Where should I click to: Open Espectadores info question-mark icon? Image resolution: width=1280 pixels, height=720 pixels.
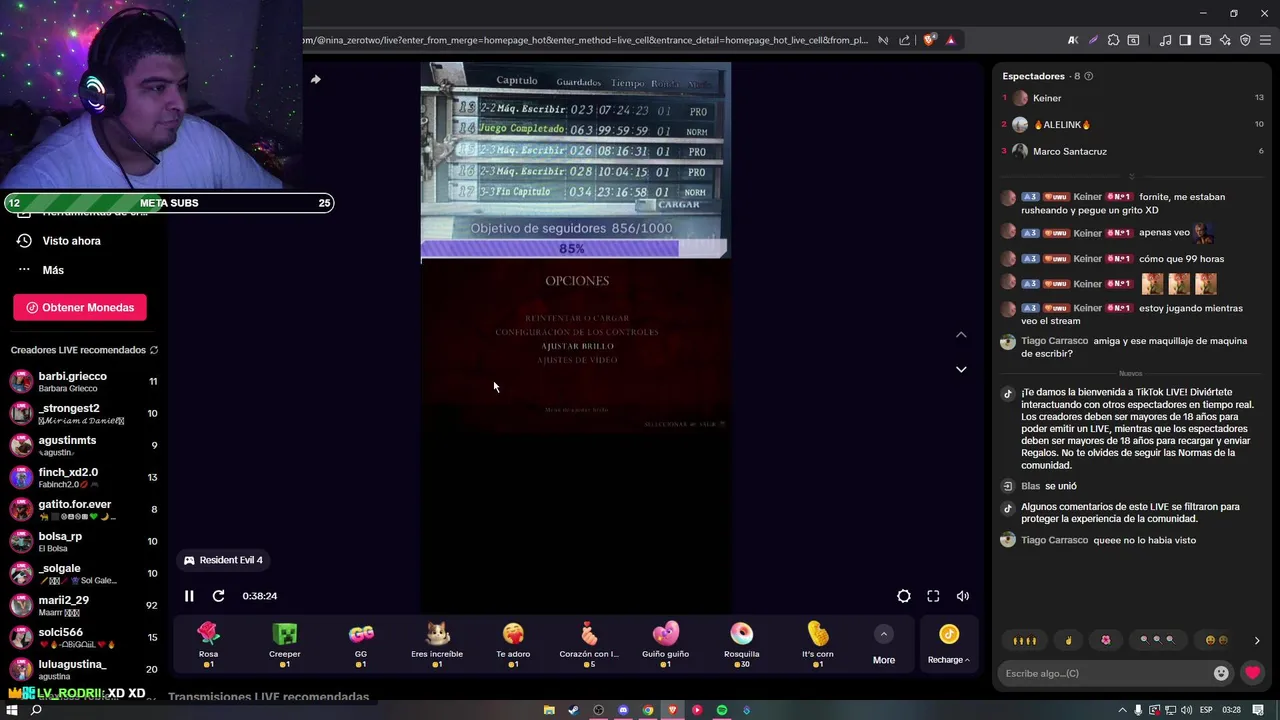point(1089,76)
